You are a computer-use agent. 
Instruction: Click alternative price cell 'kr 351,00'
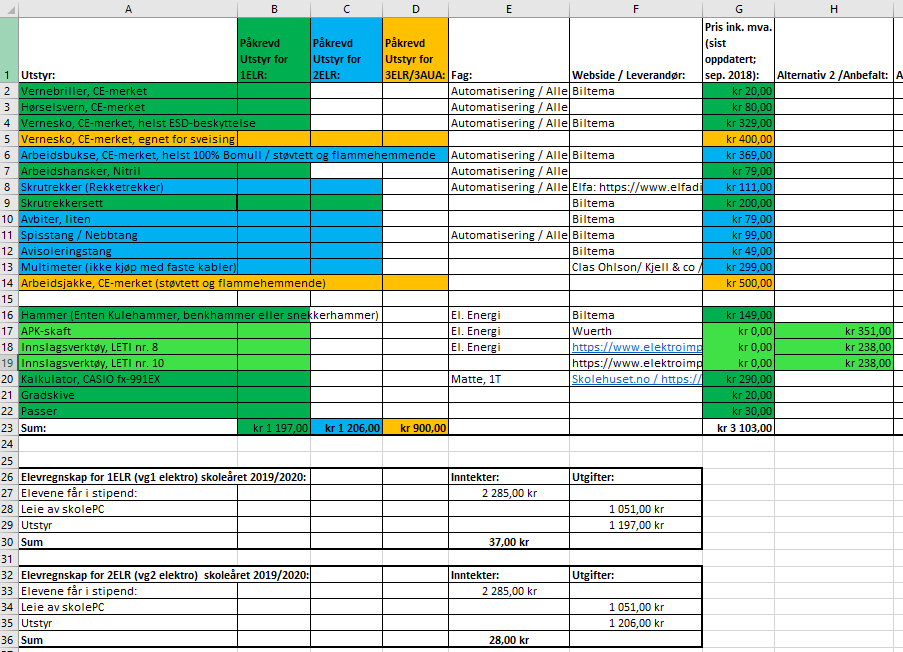(x=834, y=331)
